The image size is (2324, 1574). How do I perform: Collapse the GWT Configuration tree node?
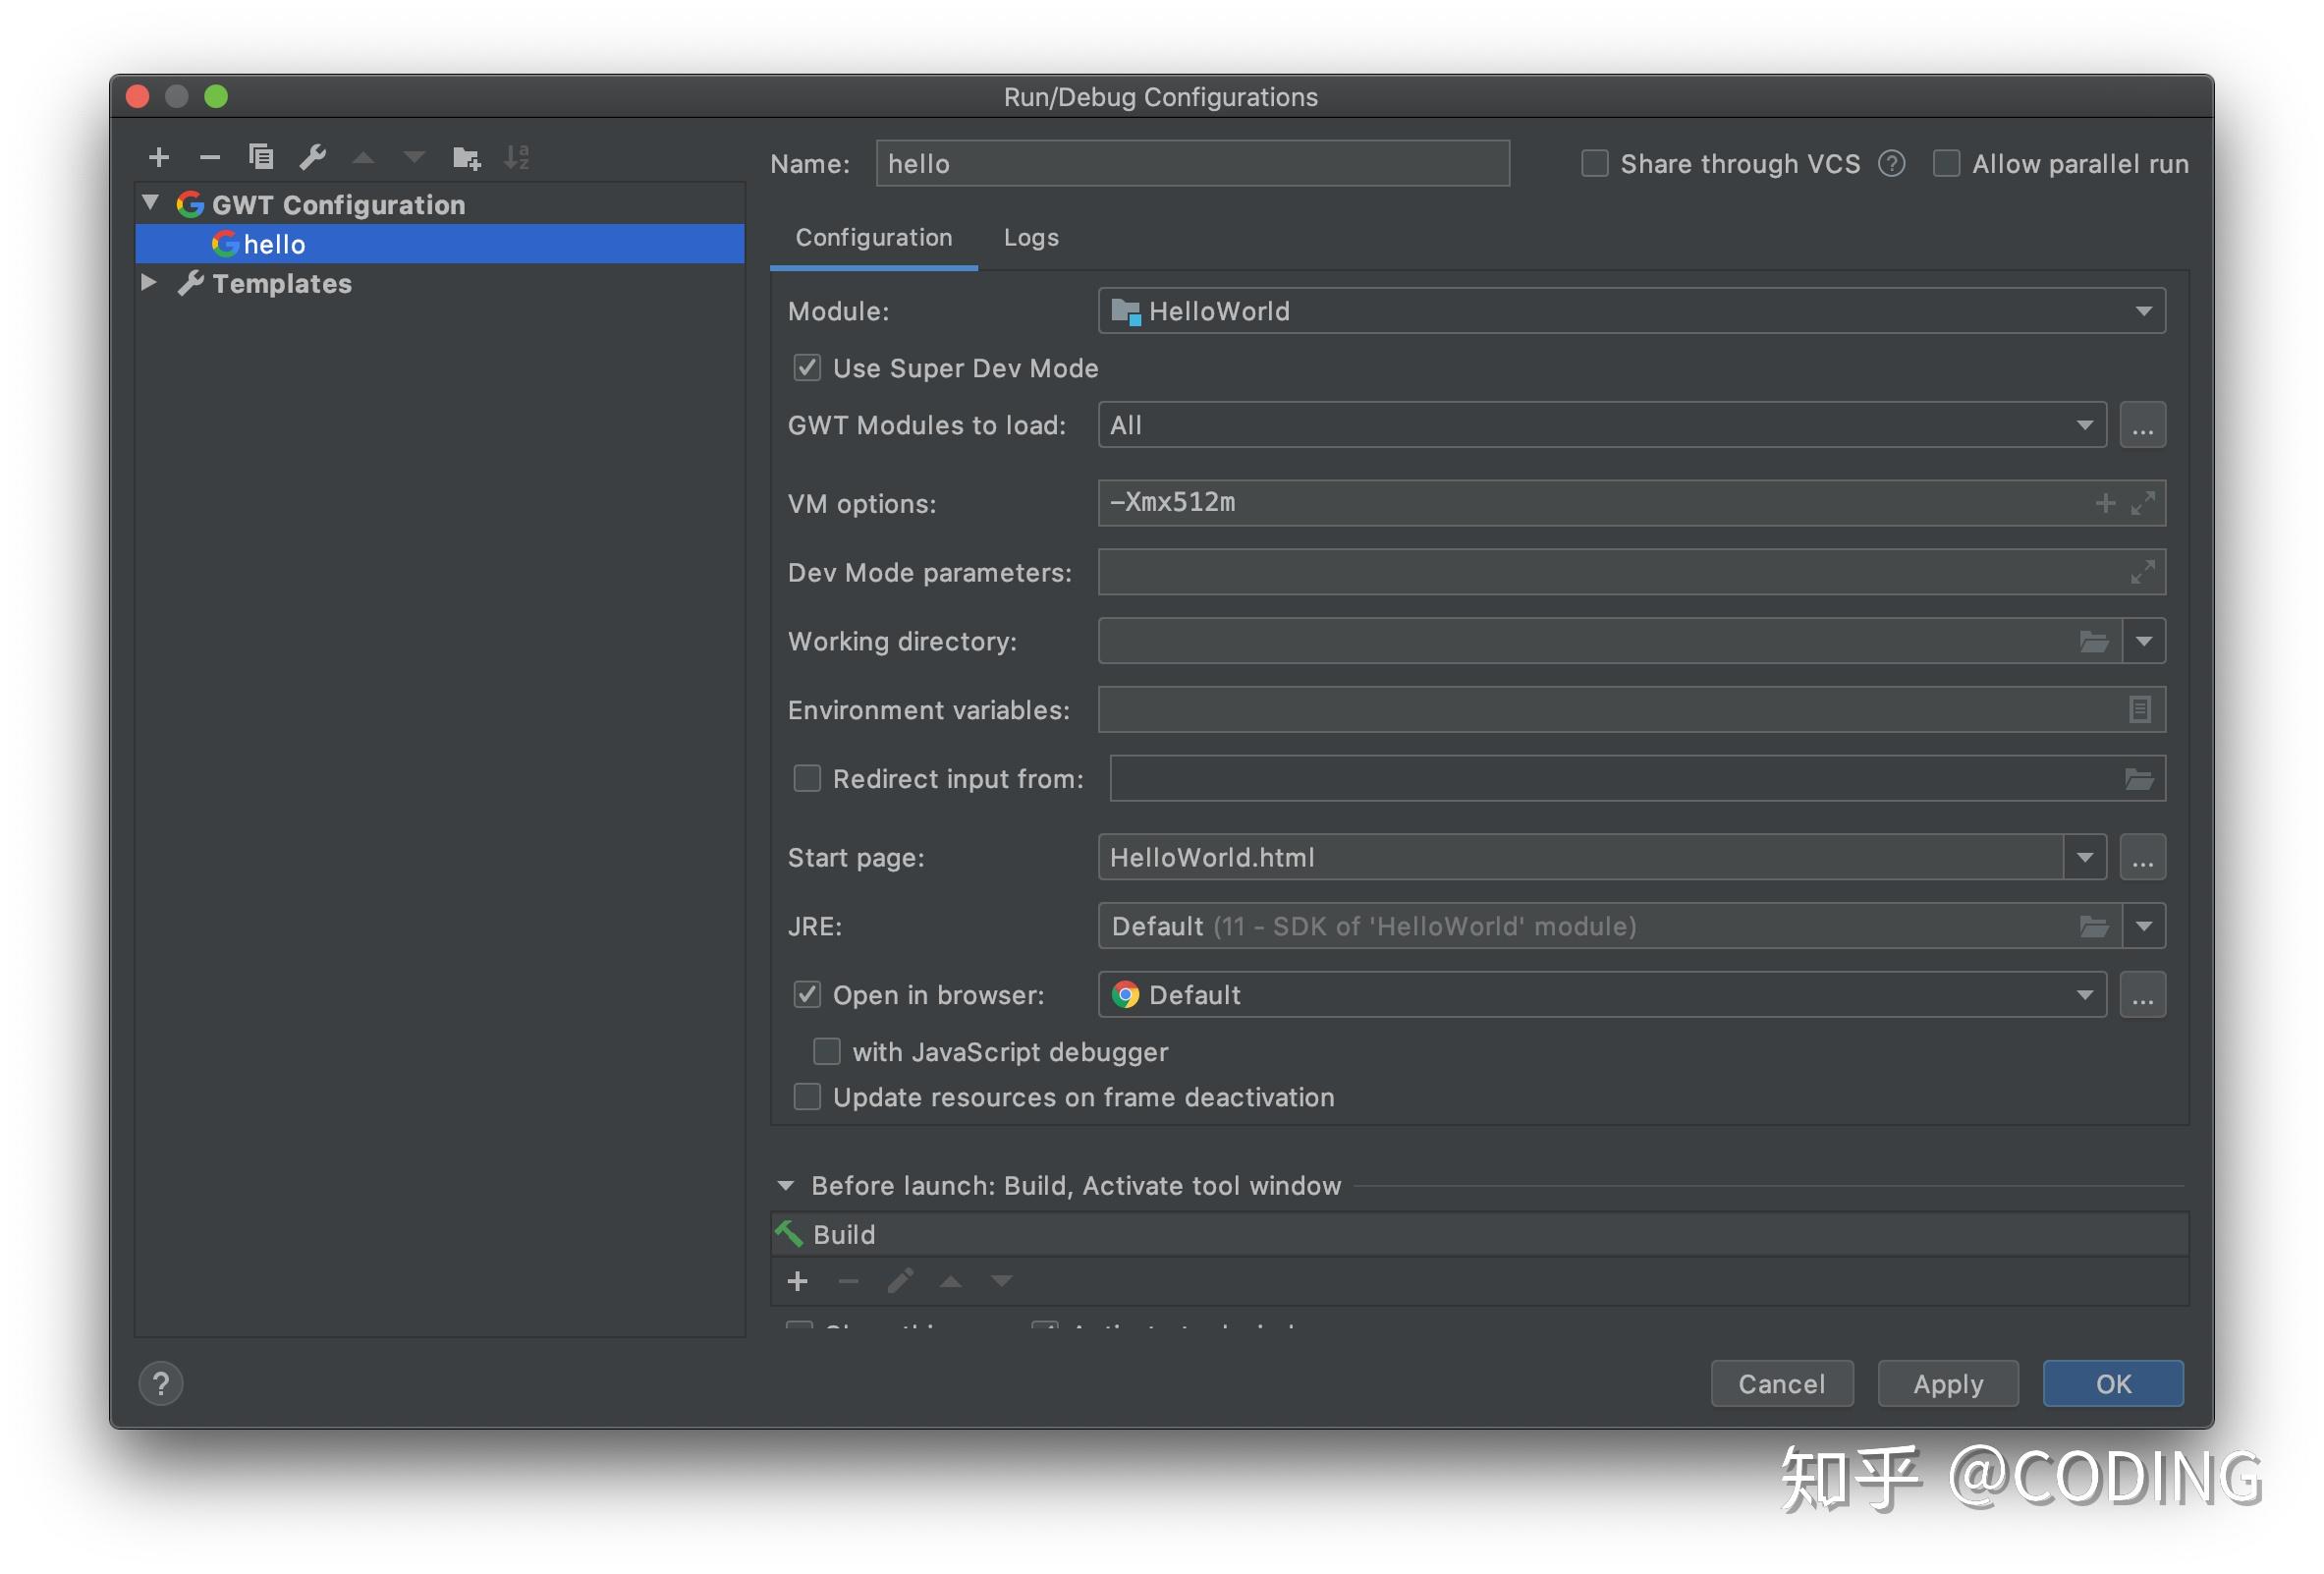coord(149,203)
